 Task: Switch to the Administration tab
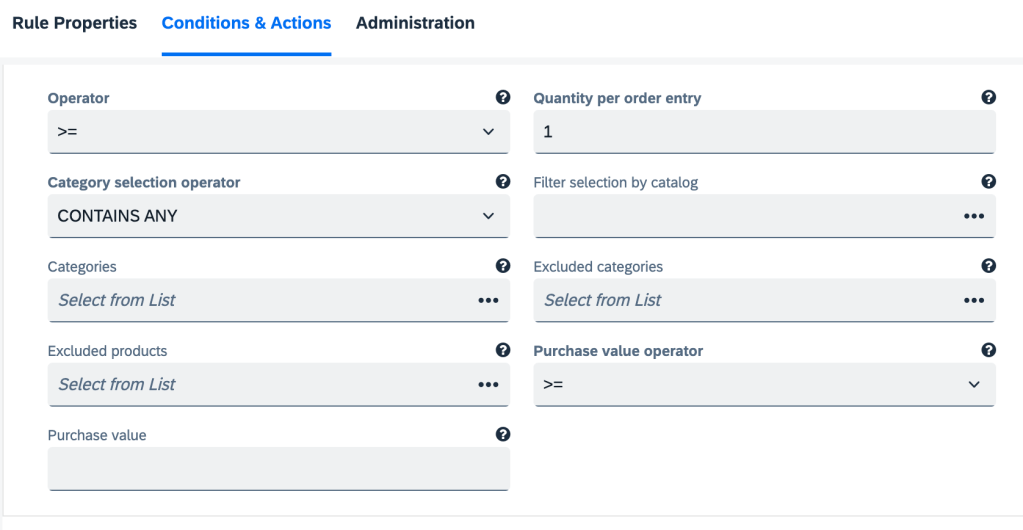pyautogui.click(x=415, y=23)
